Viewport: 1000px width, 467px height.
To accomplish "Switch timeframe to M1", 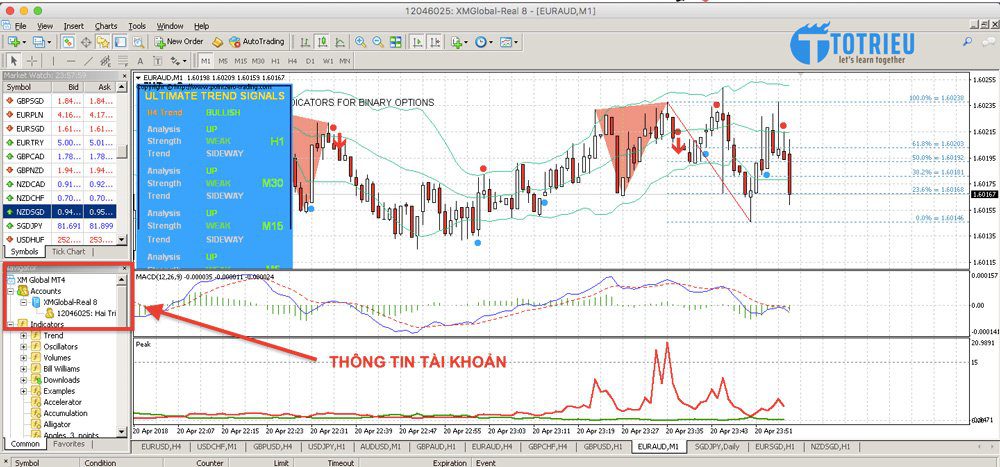I will 205,61.
